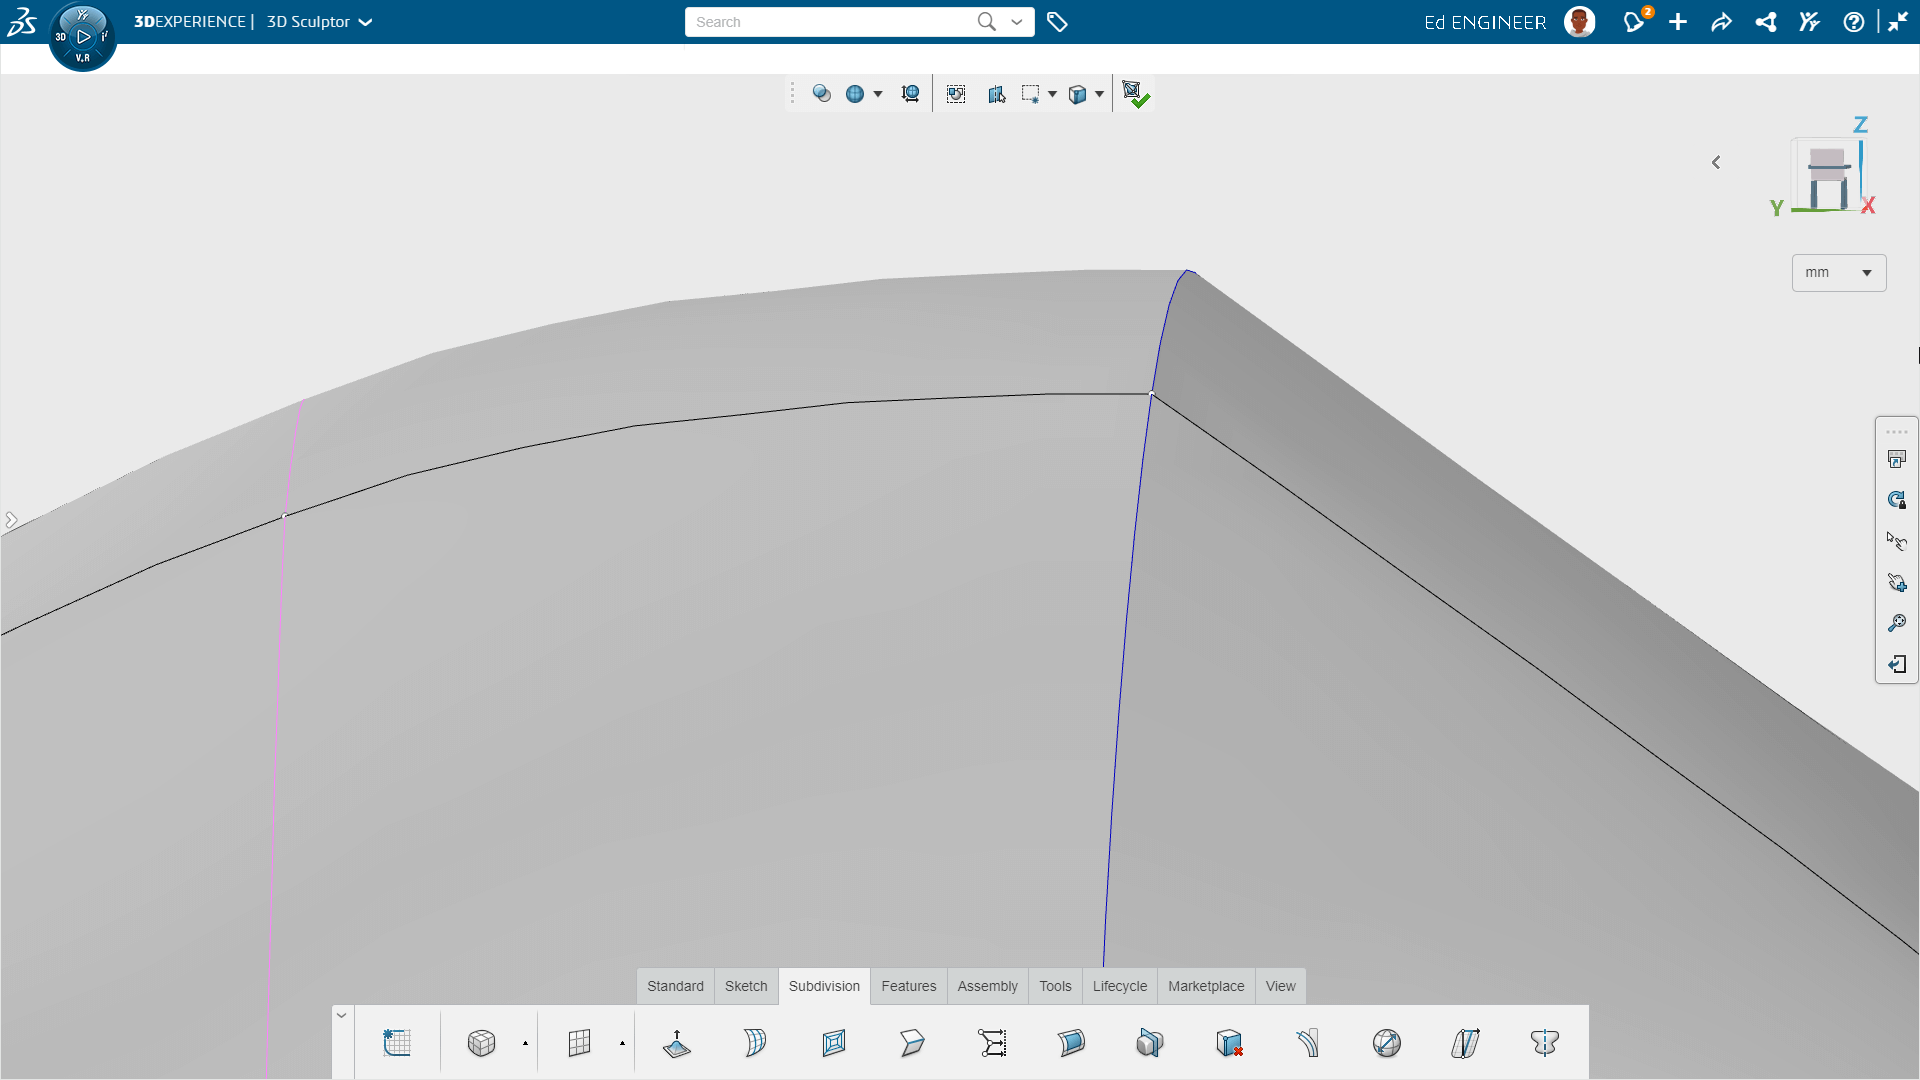Expand the 3D Sculptor app chevron
Viewport: 1920px width, 1080px height.
coord(366,22)
